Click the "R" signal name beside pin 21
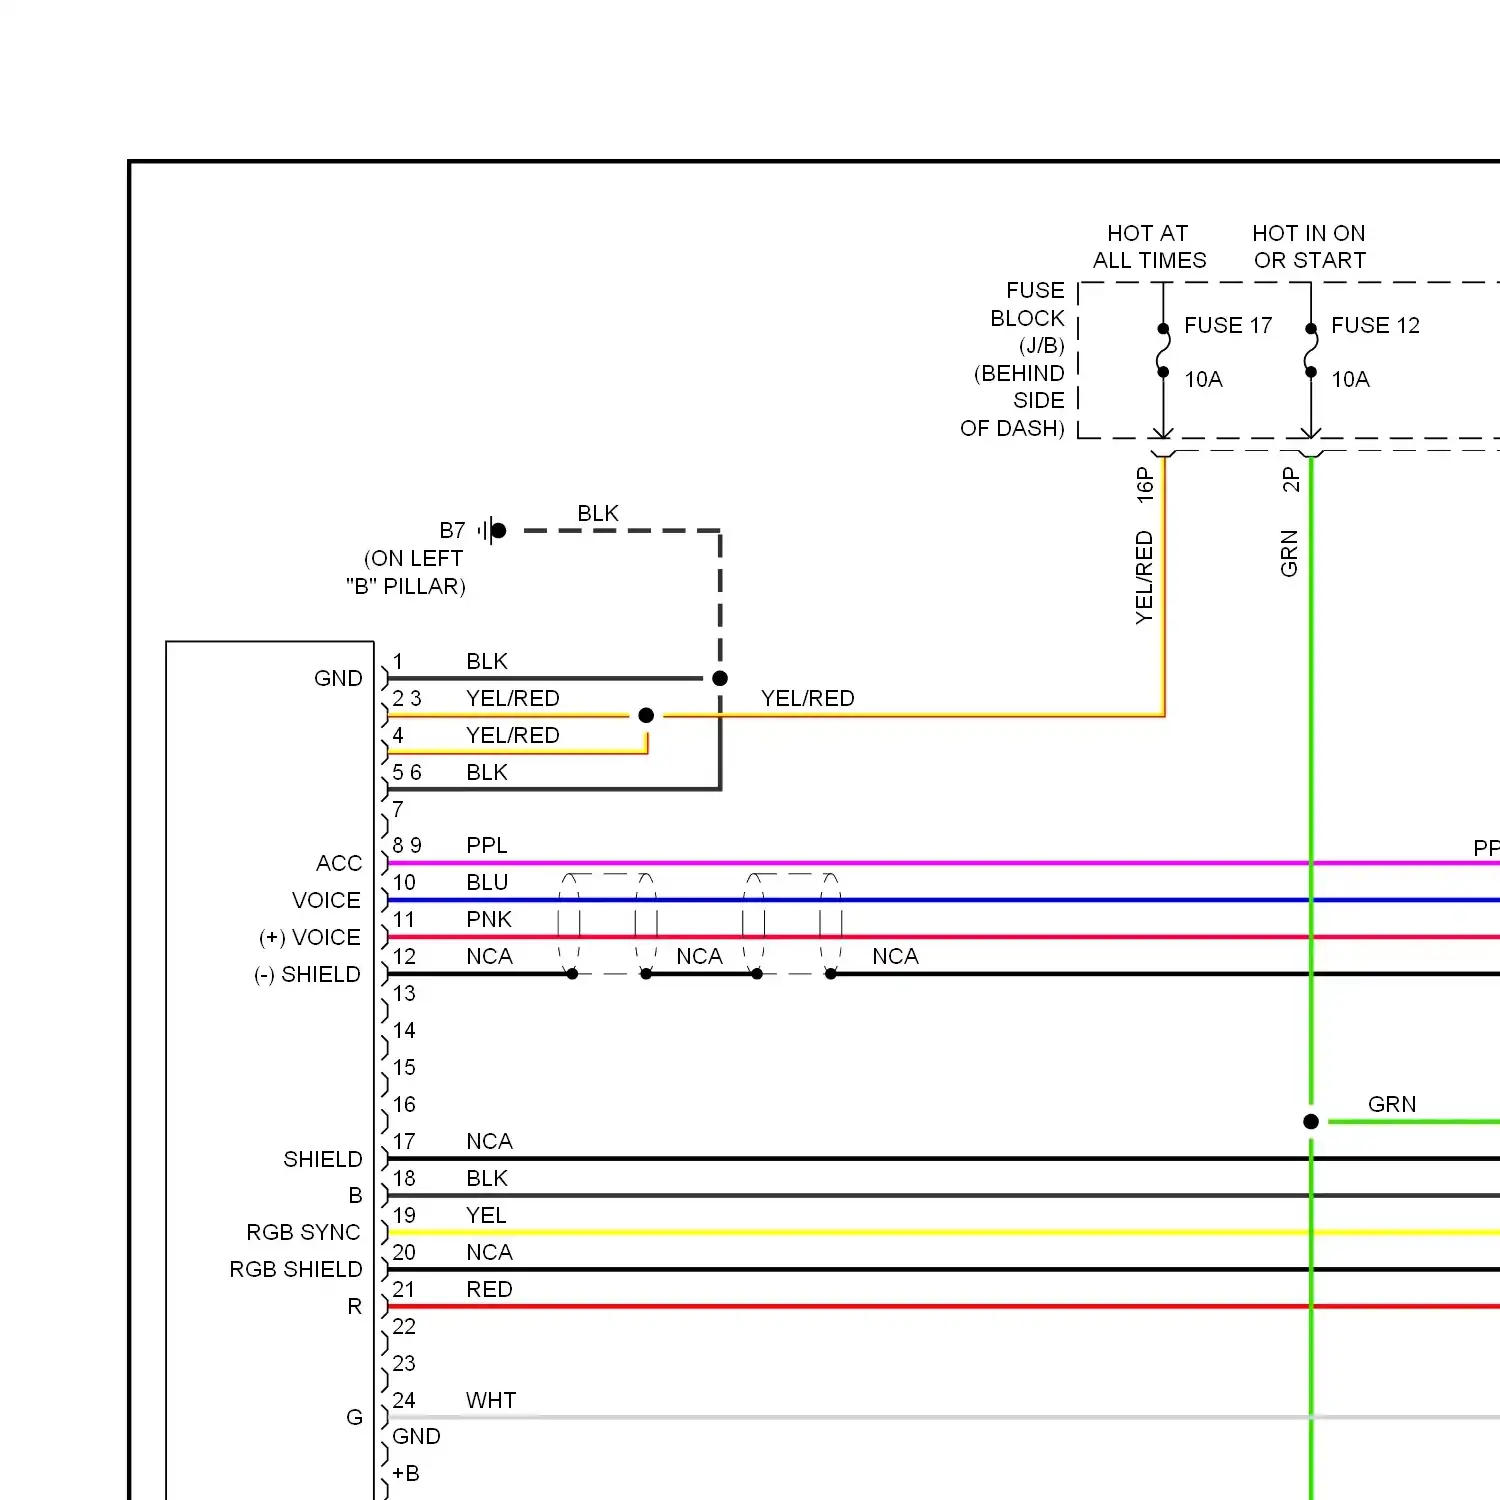1500x1500 pixels. [355, 1306]
